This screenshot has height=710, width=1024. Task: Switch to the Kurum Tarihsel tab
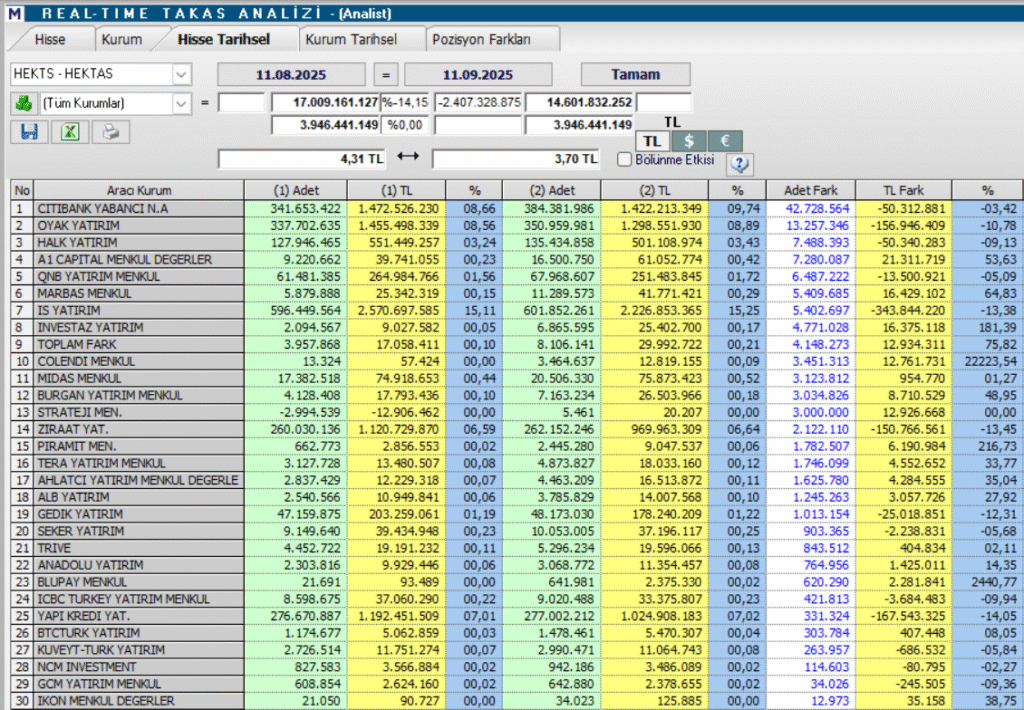pos(354,38)
